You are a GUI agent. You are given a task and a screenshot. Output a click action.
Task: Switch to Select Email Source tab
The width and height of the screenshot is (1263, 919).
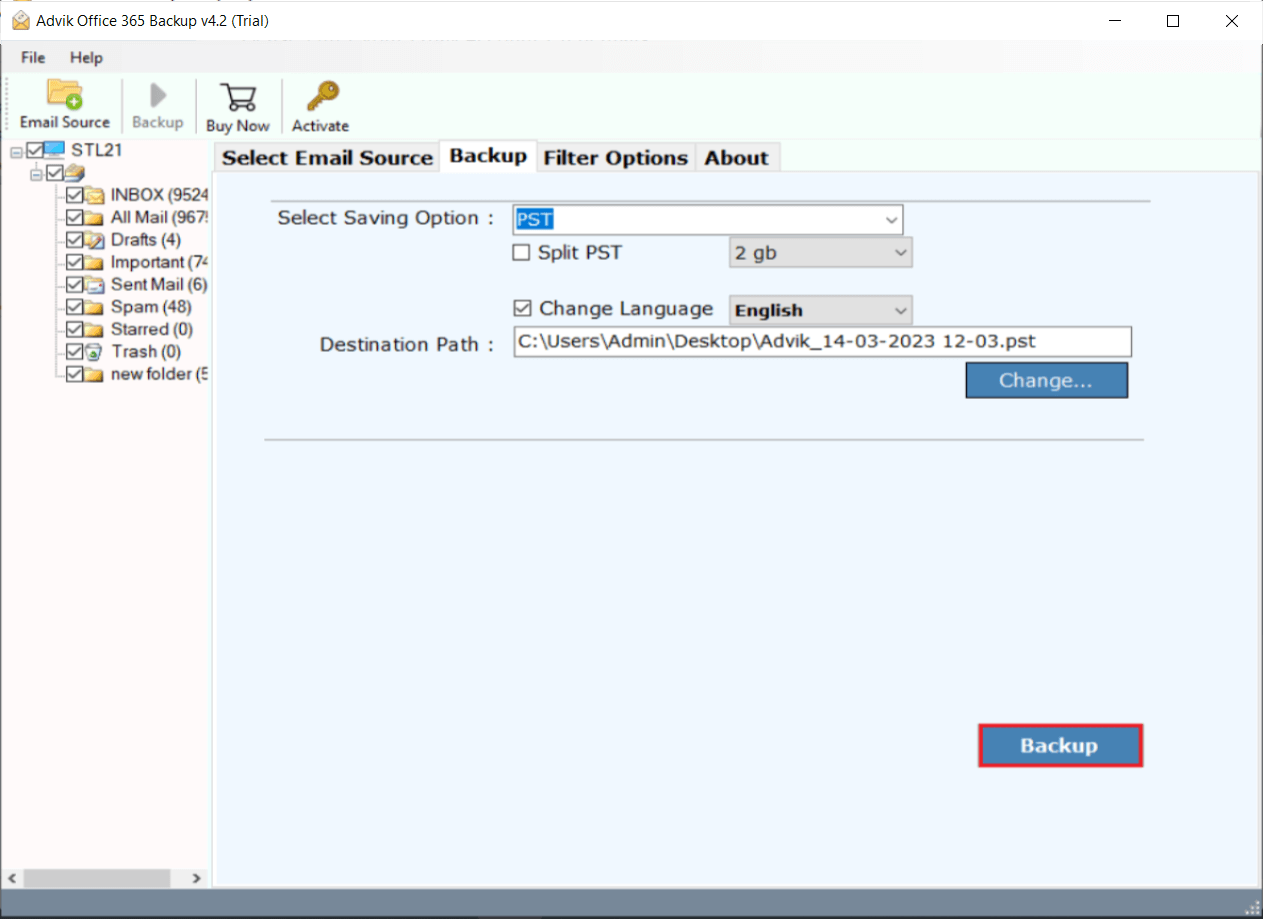coord(327,158)
